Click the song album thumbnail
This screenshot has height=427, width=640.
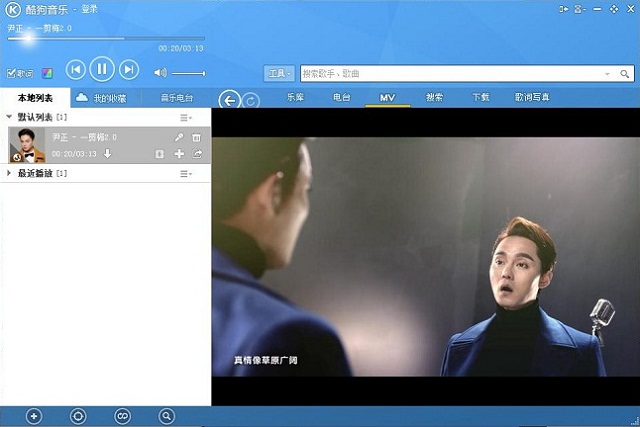pyautogui.click(x=27, y=145)
